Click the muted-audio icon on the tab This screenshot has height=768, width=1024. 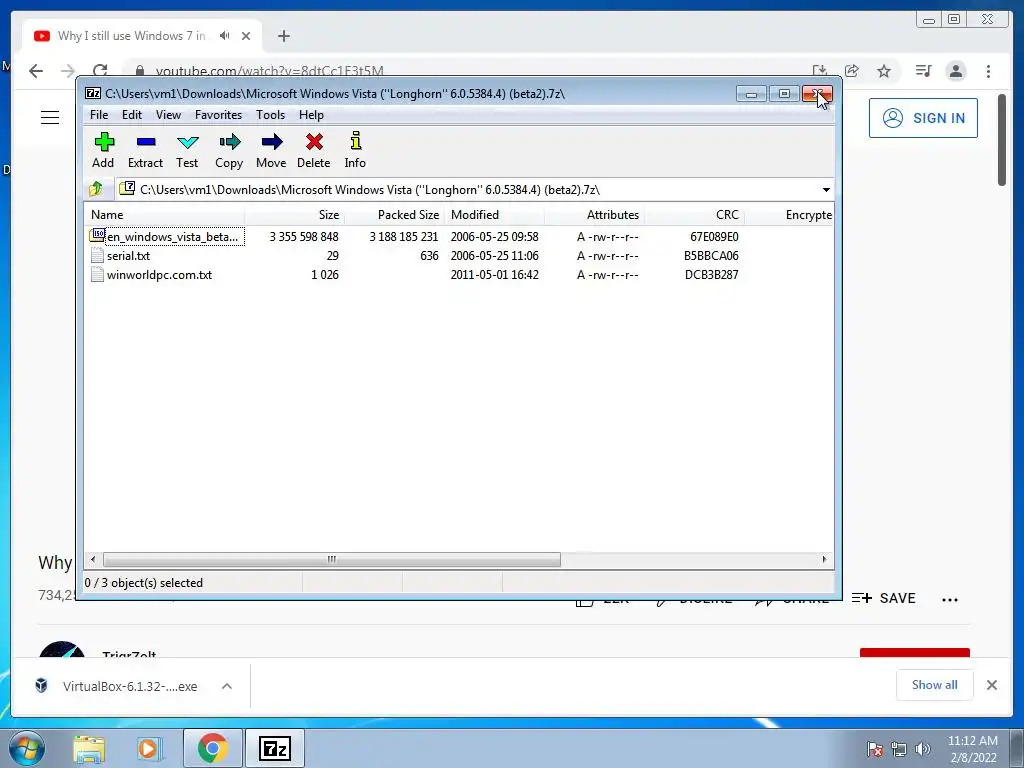[225, 36]
